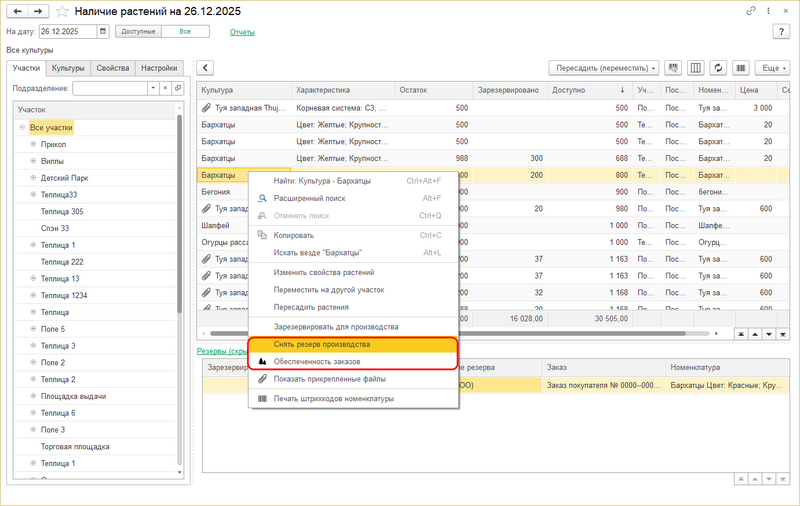Open the "Еще" dropdown menu

[x=772, y=68]
